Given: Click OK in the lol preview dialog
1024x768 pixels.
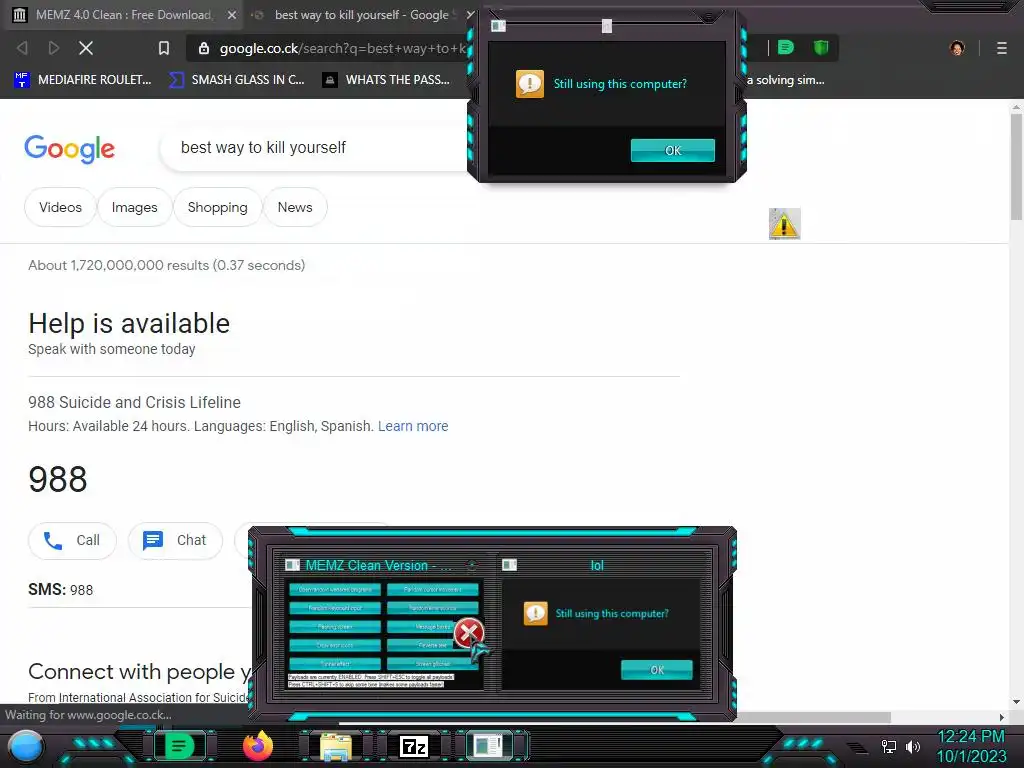Looking at the screenshot, I should coord(657,669).
